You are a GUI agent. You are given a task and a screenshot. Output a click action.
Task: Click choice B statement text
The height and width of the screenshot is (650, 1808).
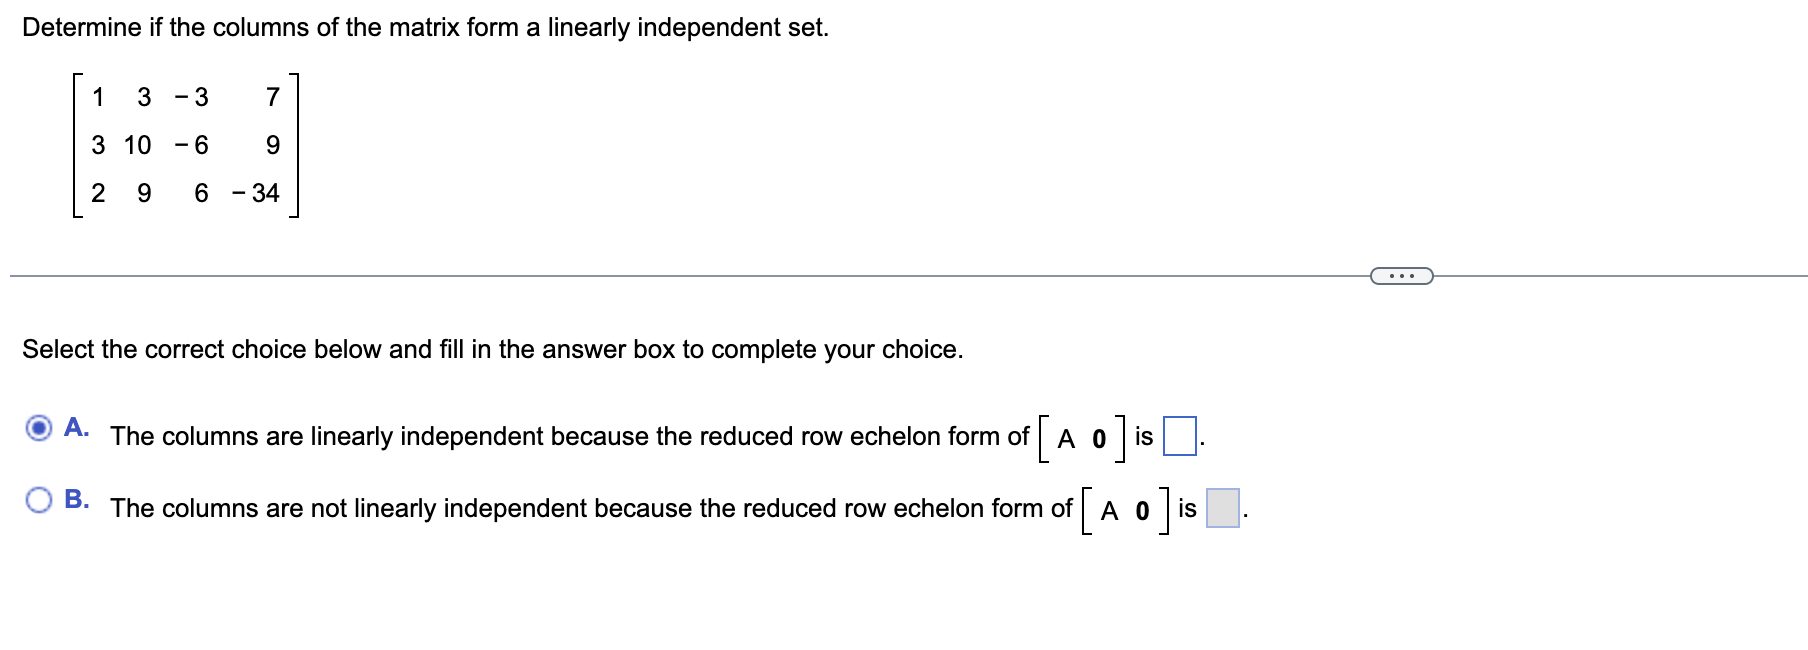point(590,510)
